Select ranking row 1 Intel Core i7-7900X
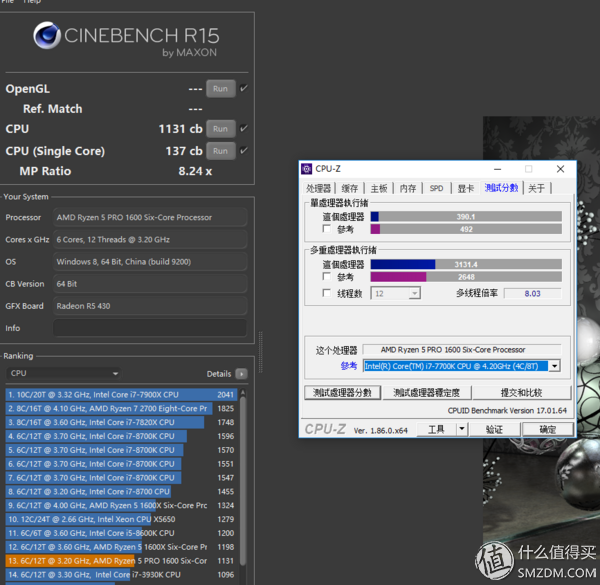 point(121,394)
